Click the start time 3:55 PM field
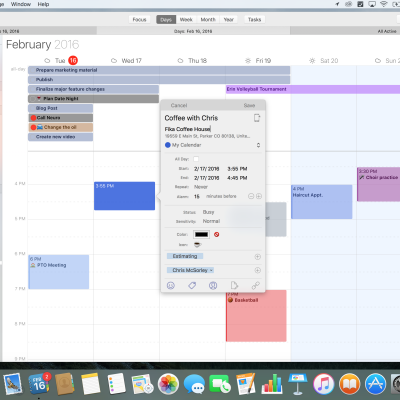Image resolution: width=400 pixels, height=400 pixels. click(x=237, y=169)
